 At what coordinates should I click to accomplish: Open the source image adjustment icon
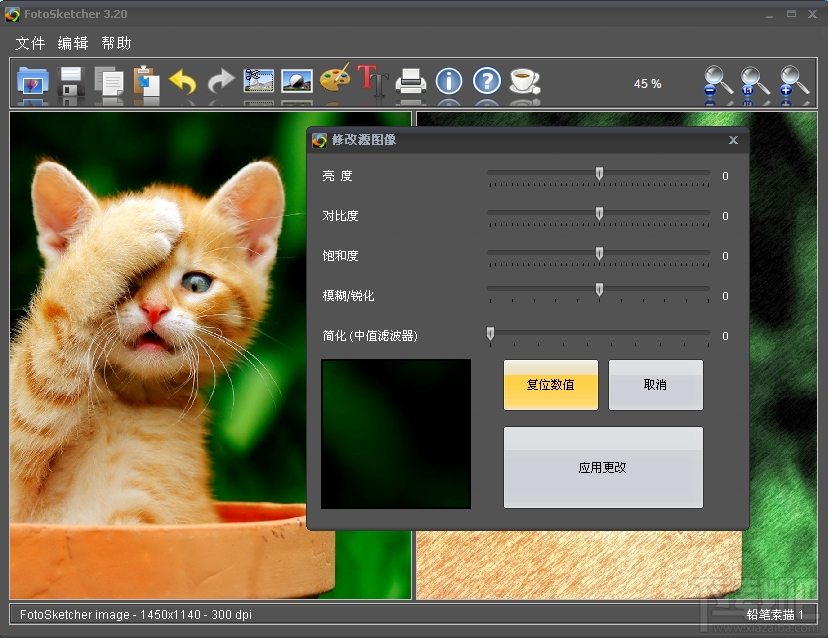click(297, 81)
